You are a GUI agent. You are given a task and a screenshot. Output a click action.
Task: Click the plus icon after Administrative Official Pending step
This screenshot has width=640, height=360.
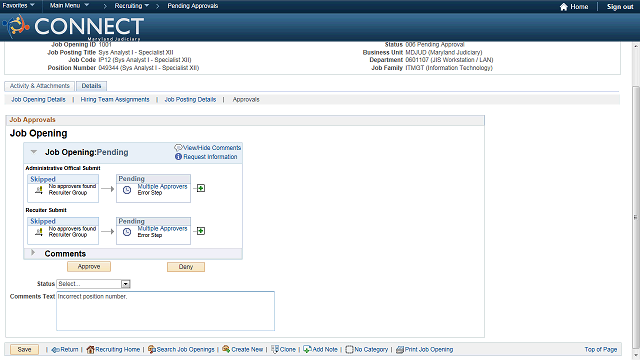tap(201, 188)
